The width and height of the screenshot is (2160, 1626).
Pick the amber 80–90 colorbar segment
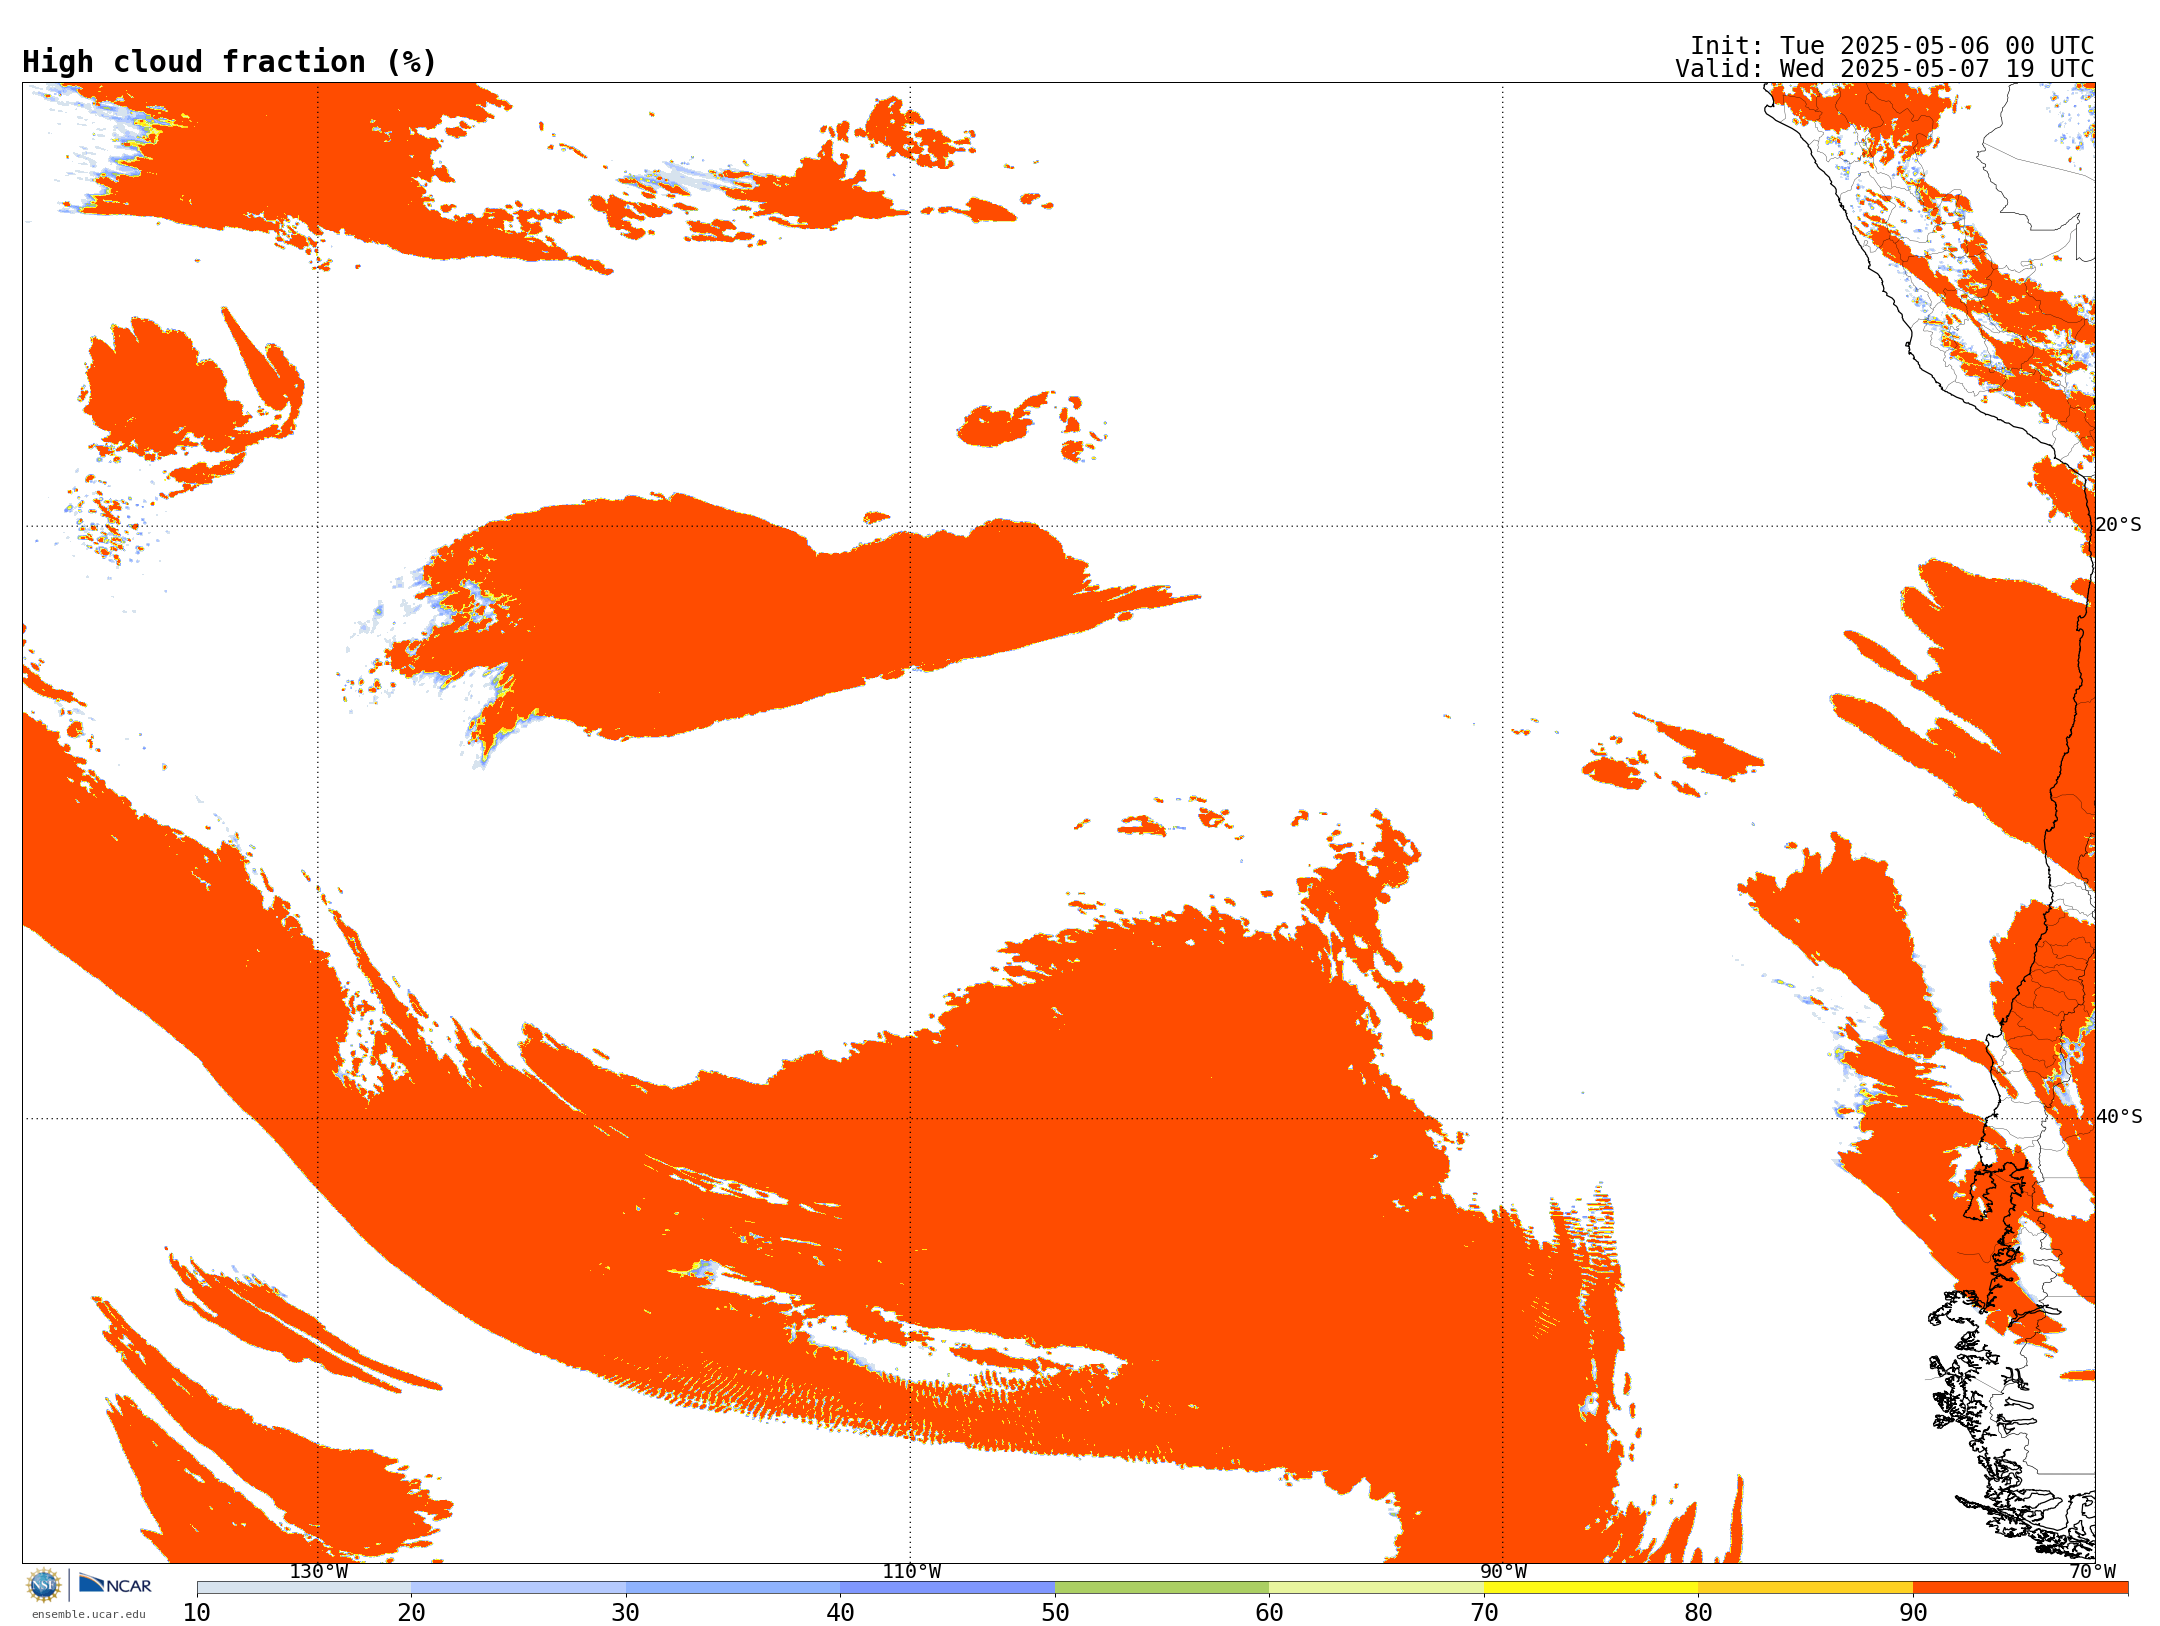point(1805,1588)
